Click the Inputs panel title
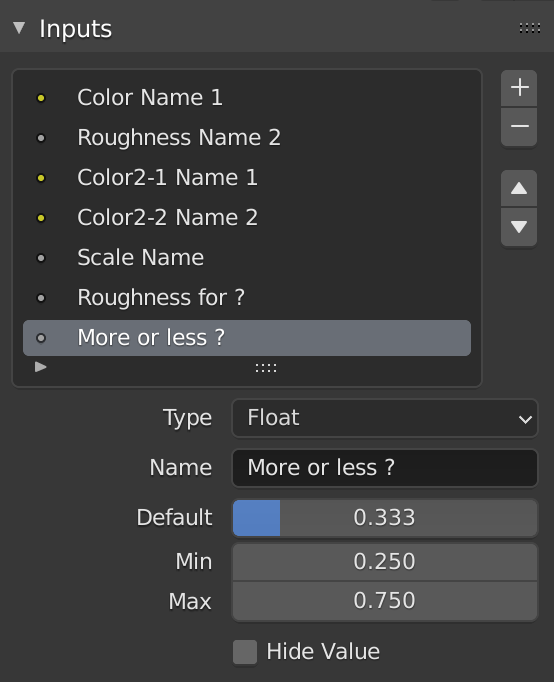 (76, 29)
